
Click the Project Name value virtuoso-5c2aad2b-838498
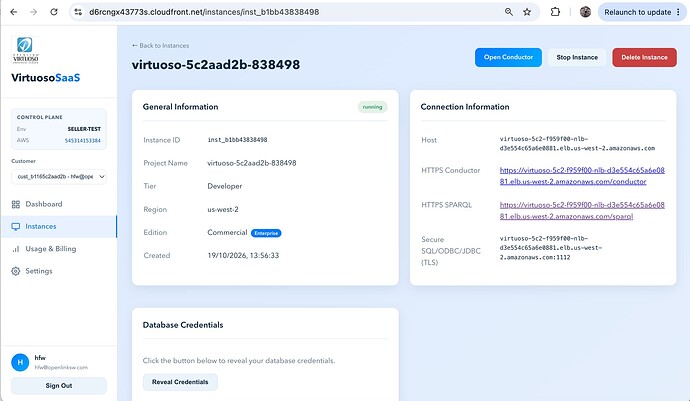[x=252, y=163]
